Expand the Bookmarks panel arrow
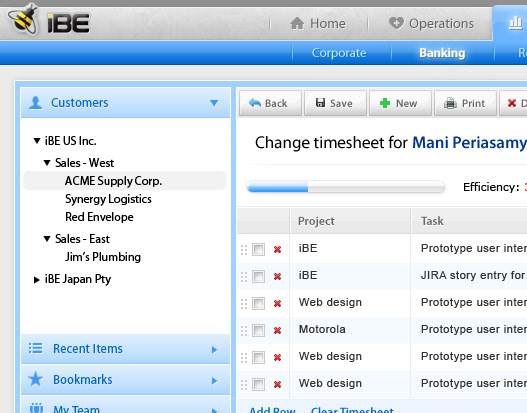The width and height of the screenshot is (527, 413). pos(214,381)
